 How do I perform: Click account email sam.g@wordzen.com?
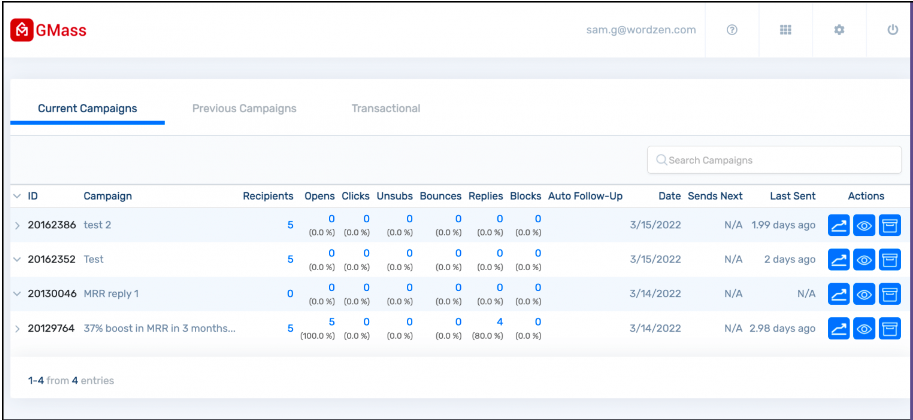pos(641,30)
